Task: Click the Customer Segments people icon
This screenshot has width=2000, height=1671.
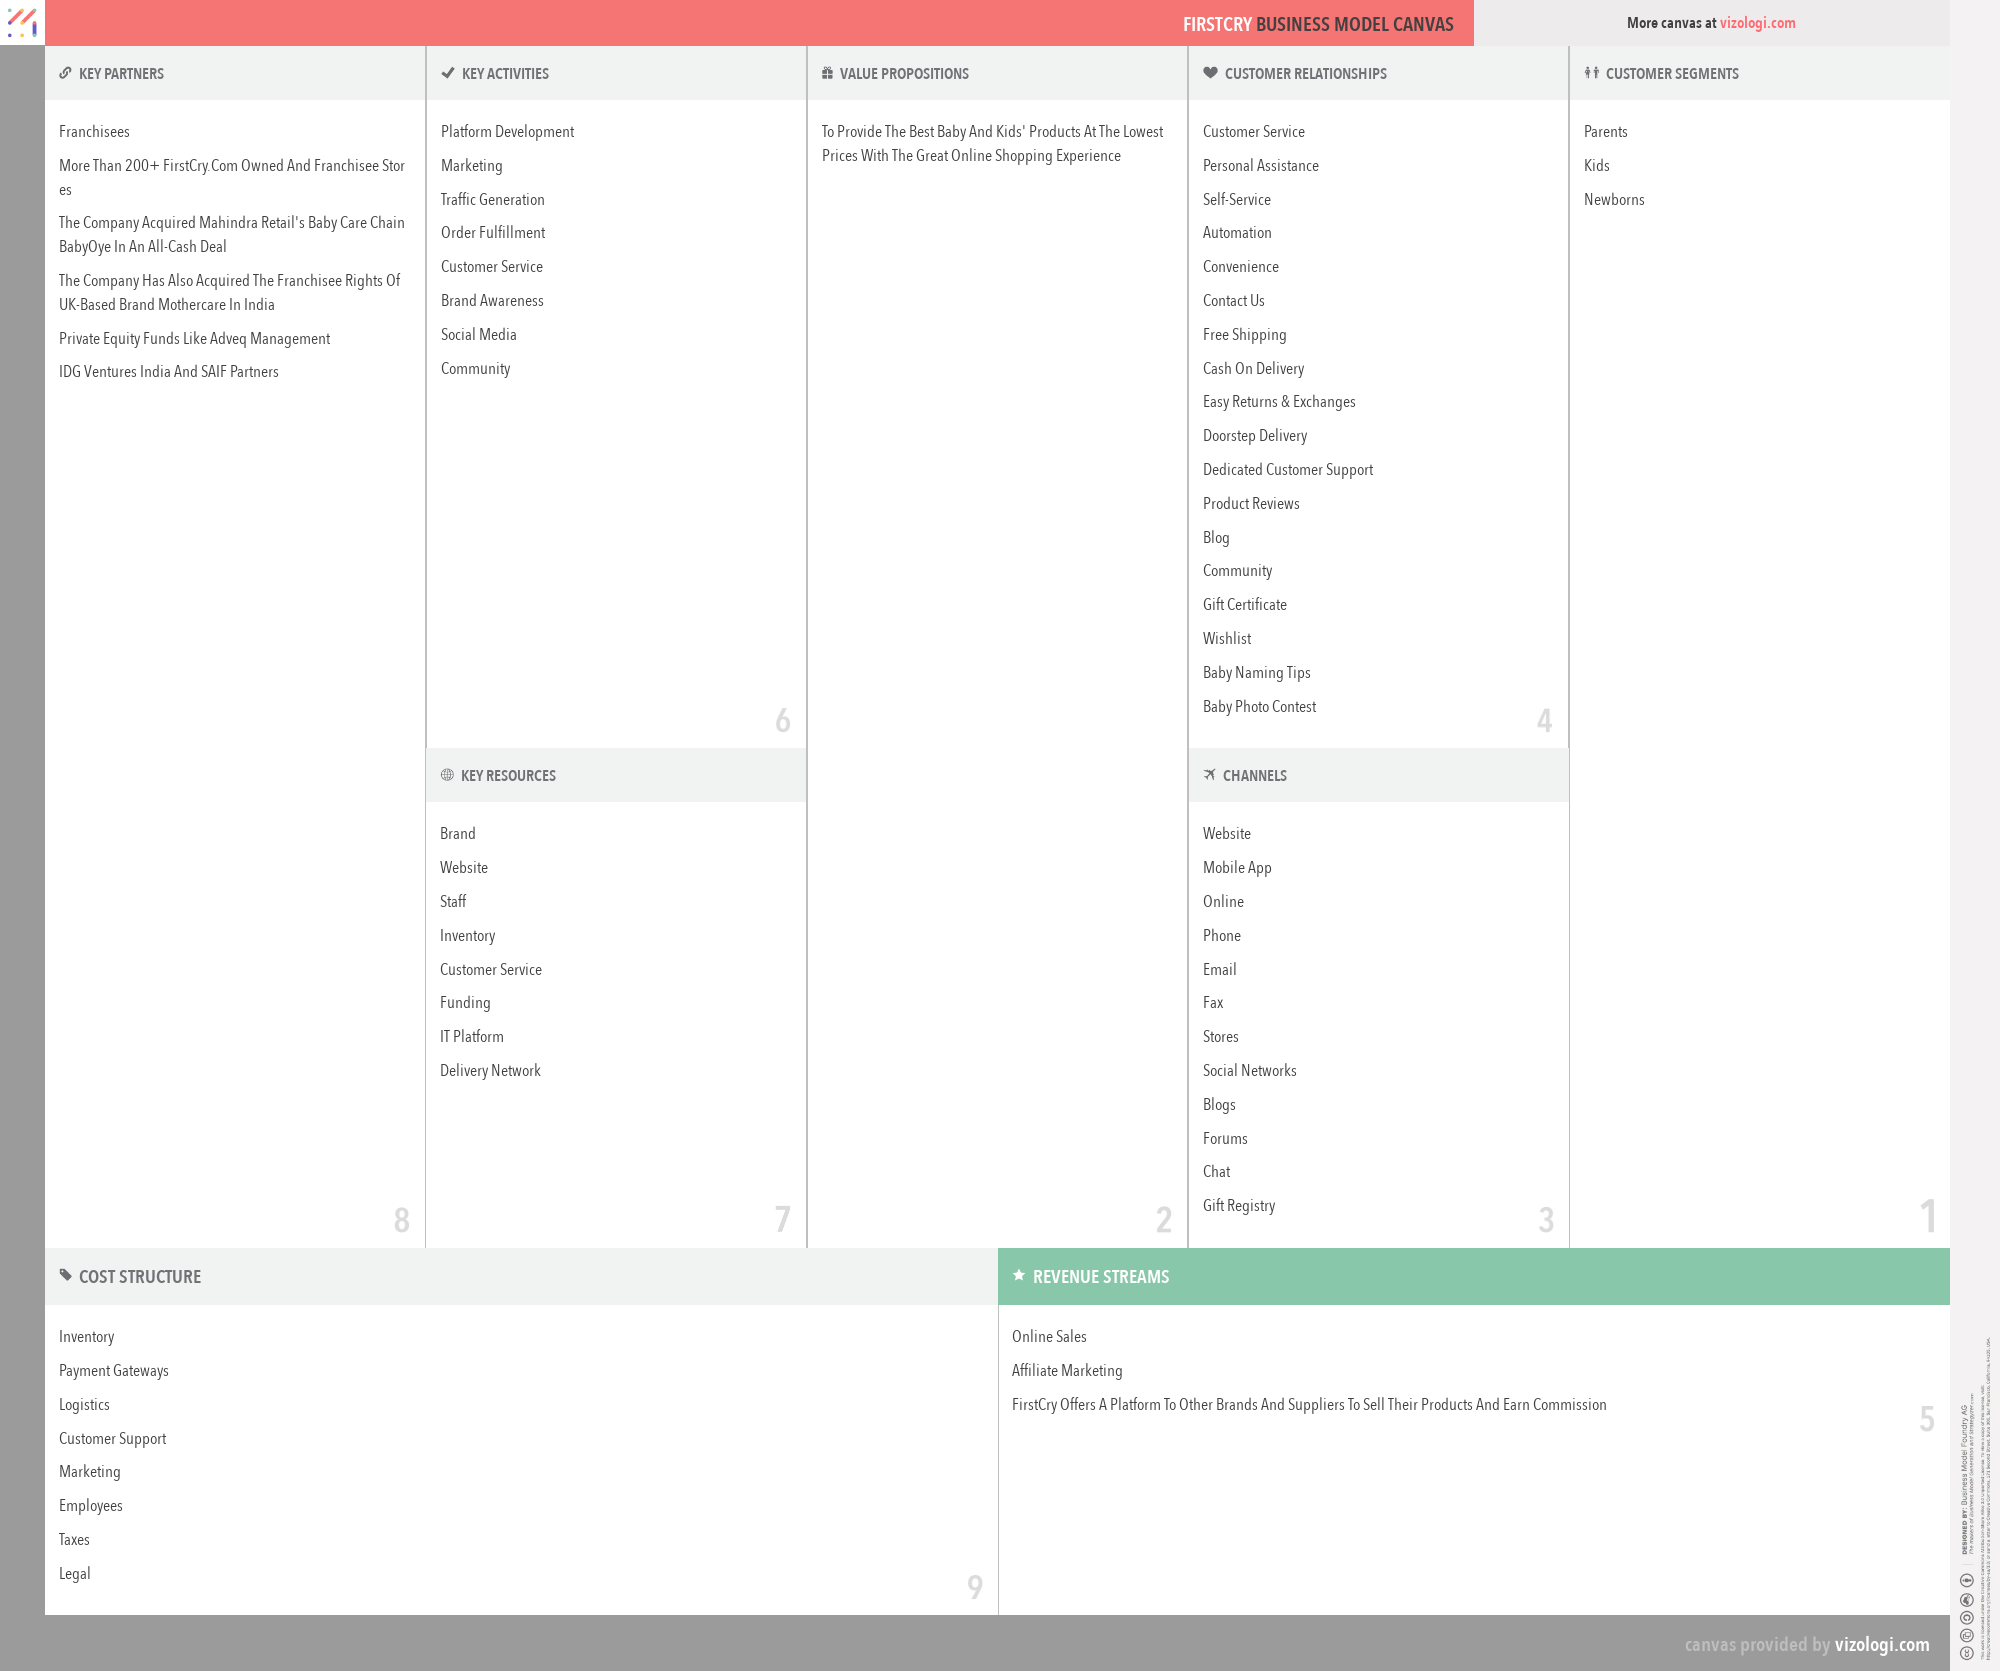Action: pyautogui.click(x=1592, y=73)
